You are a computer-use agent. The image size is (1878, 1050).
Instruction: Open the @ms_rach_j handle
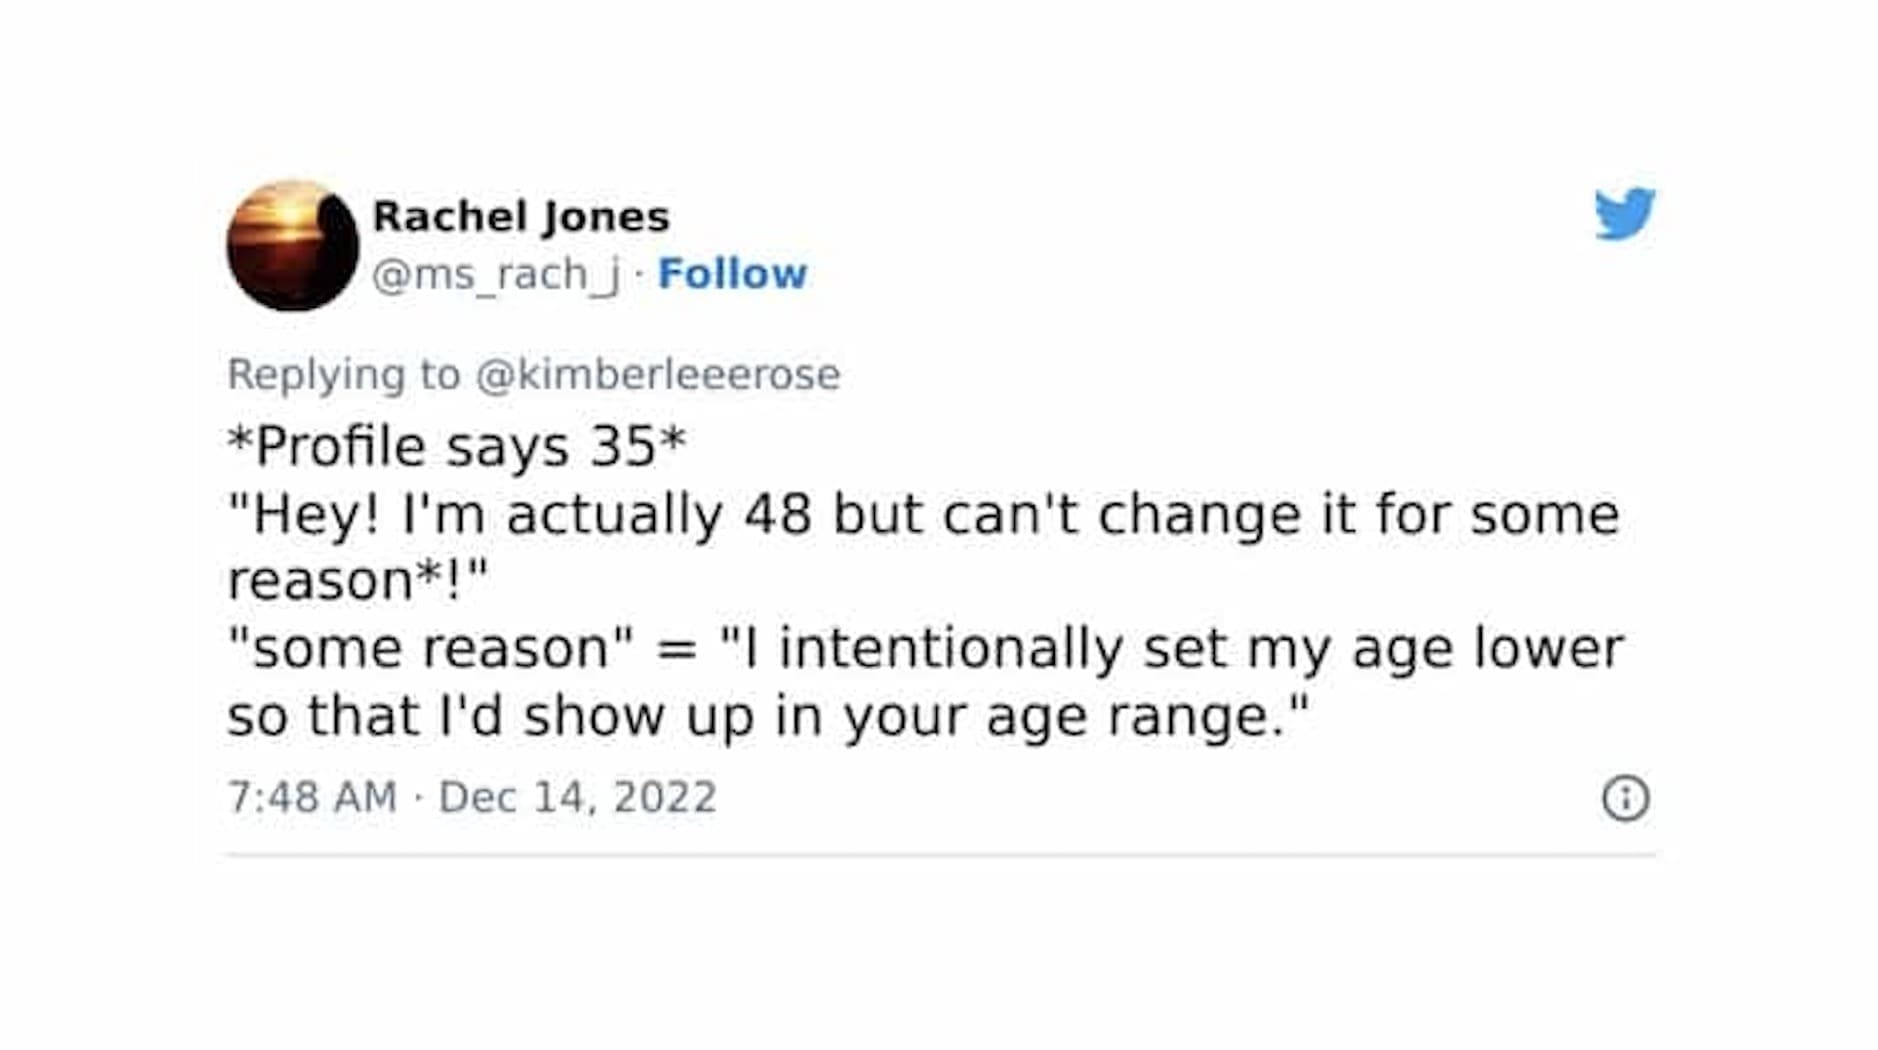coord(496,274)
